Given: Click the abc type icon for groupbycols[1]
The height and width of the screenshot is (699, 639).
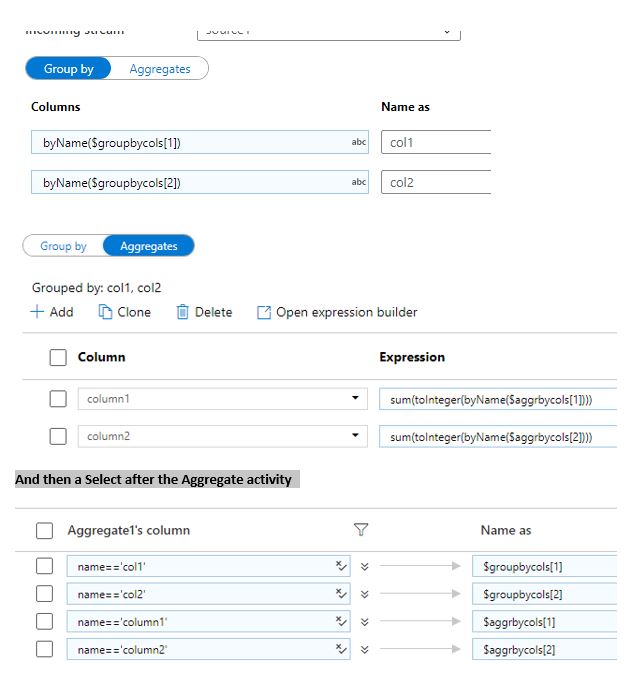Looking at the screenshot, I should pyautogui.click(x=359, y=142).
